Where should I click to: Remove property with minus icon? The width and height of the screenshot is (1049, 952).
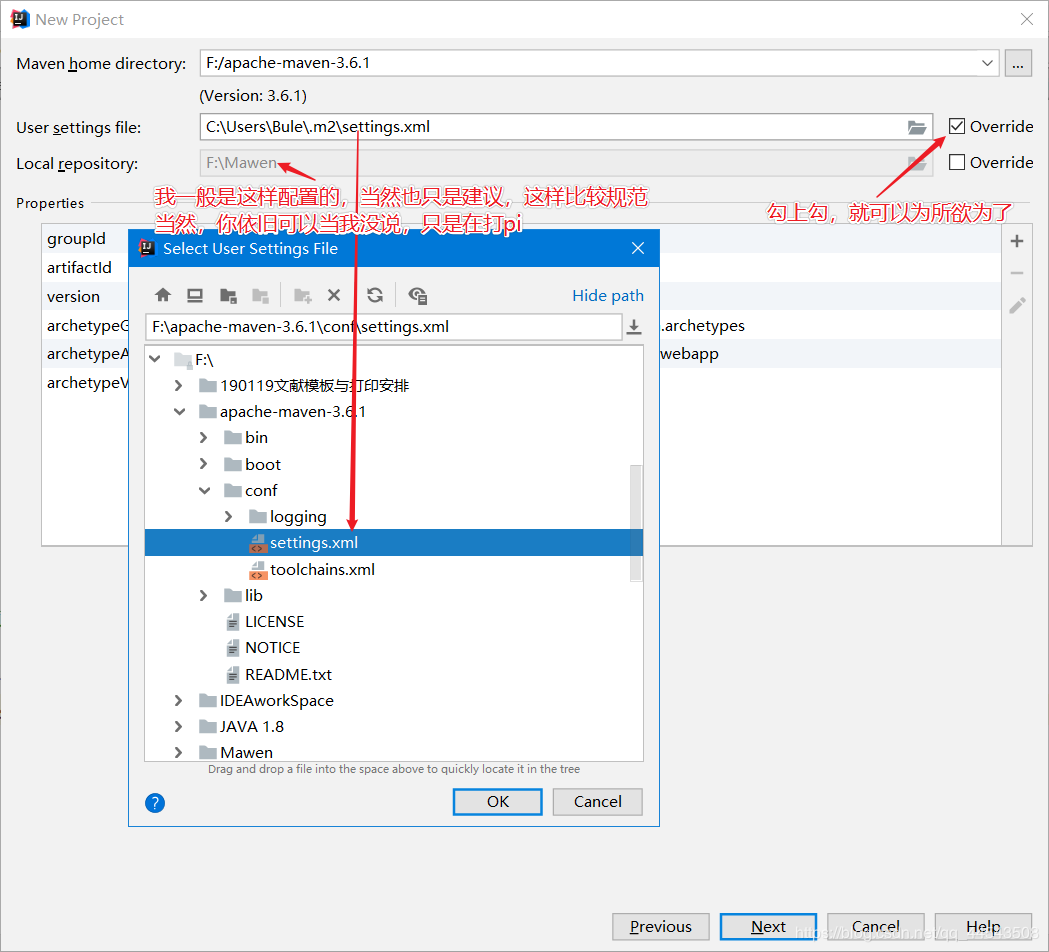coord(1017,273)
